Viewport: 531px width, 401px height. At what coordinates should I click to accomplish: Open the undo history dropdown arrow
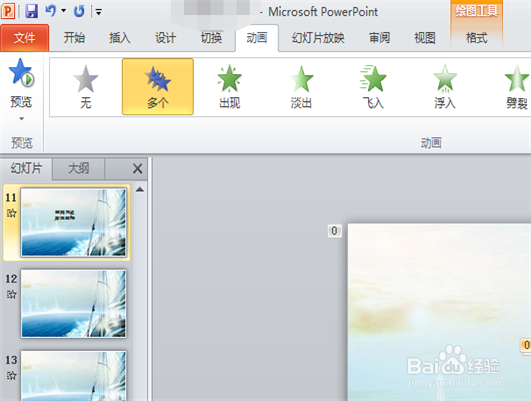[63, 11]
